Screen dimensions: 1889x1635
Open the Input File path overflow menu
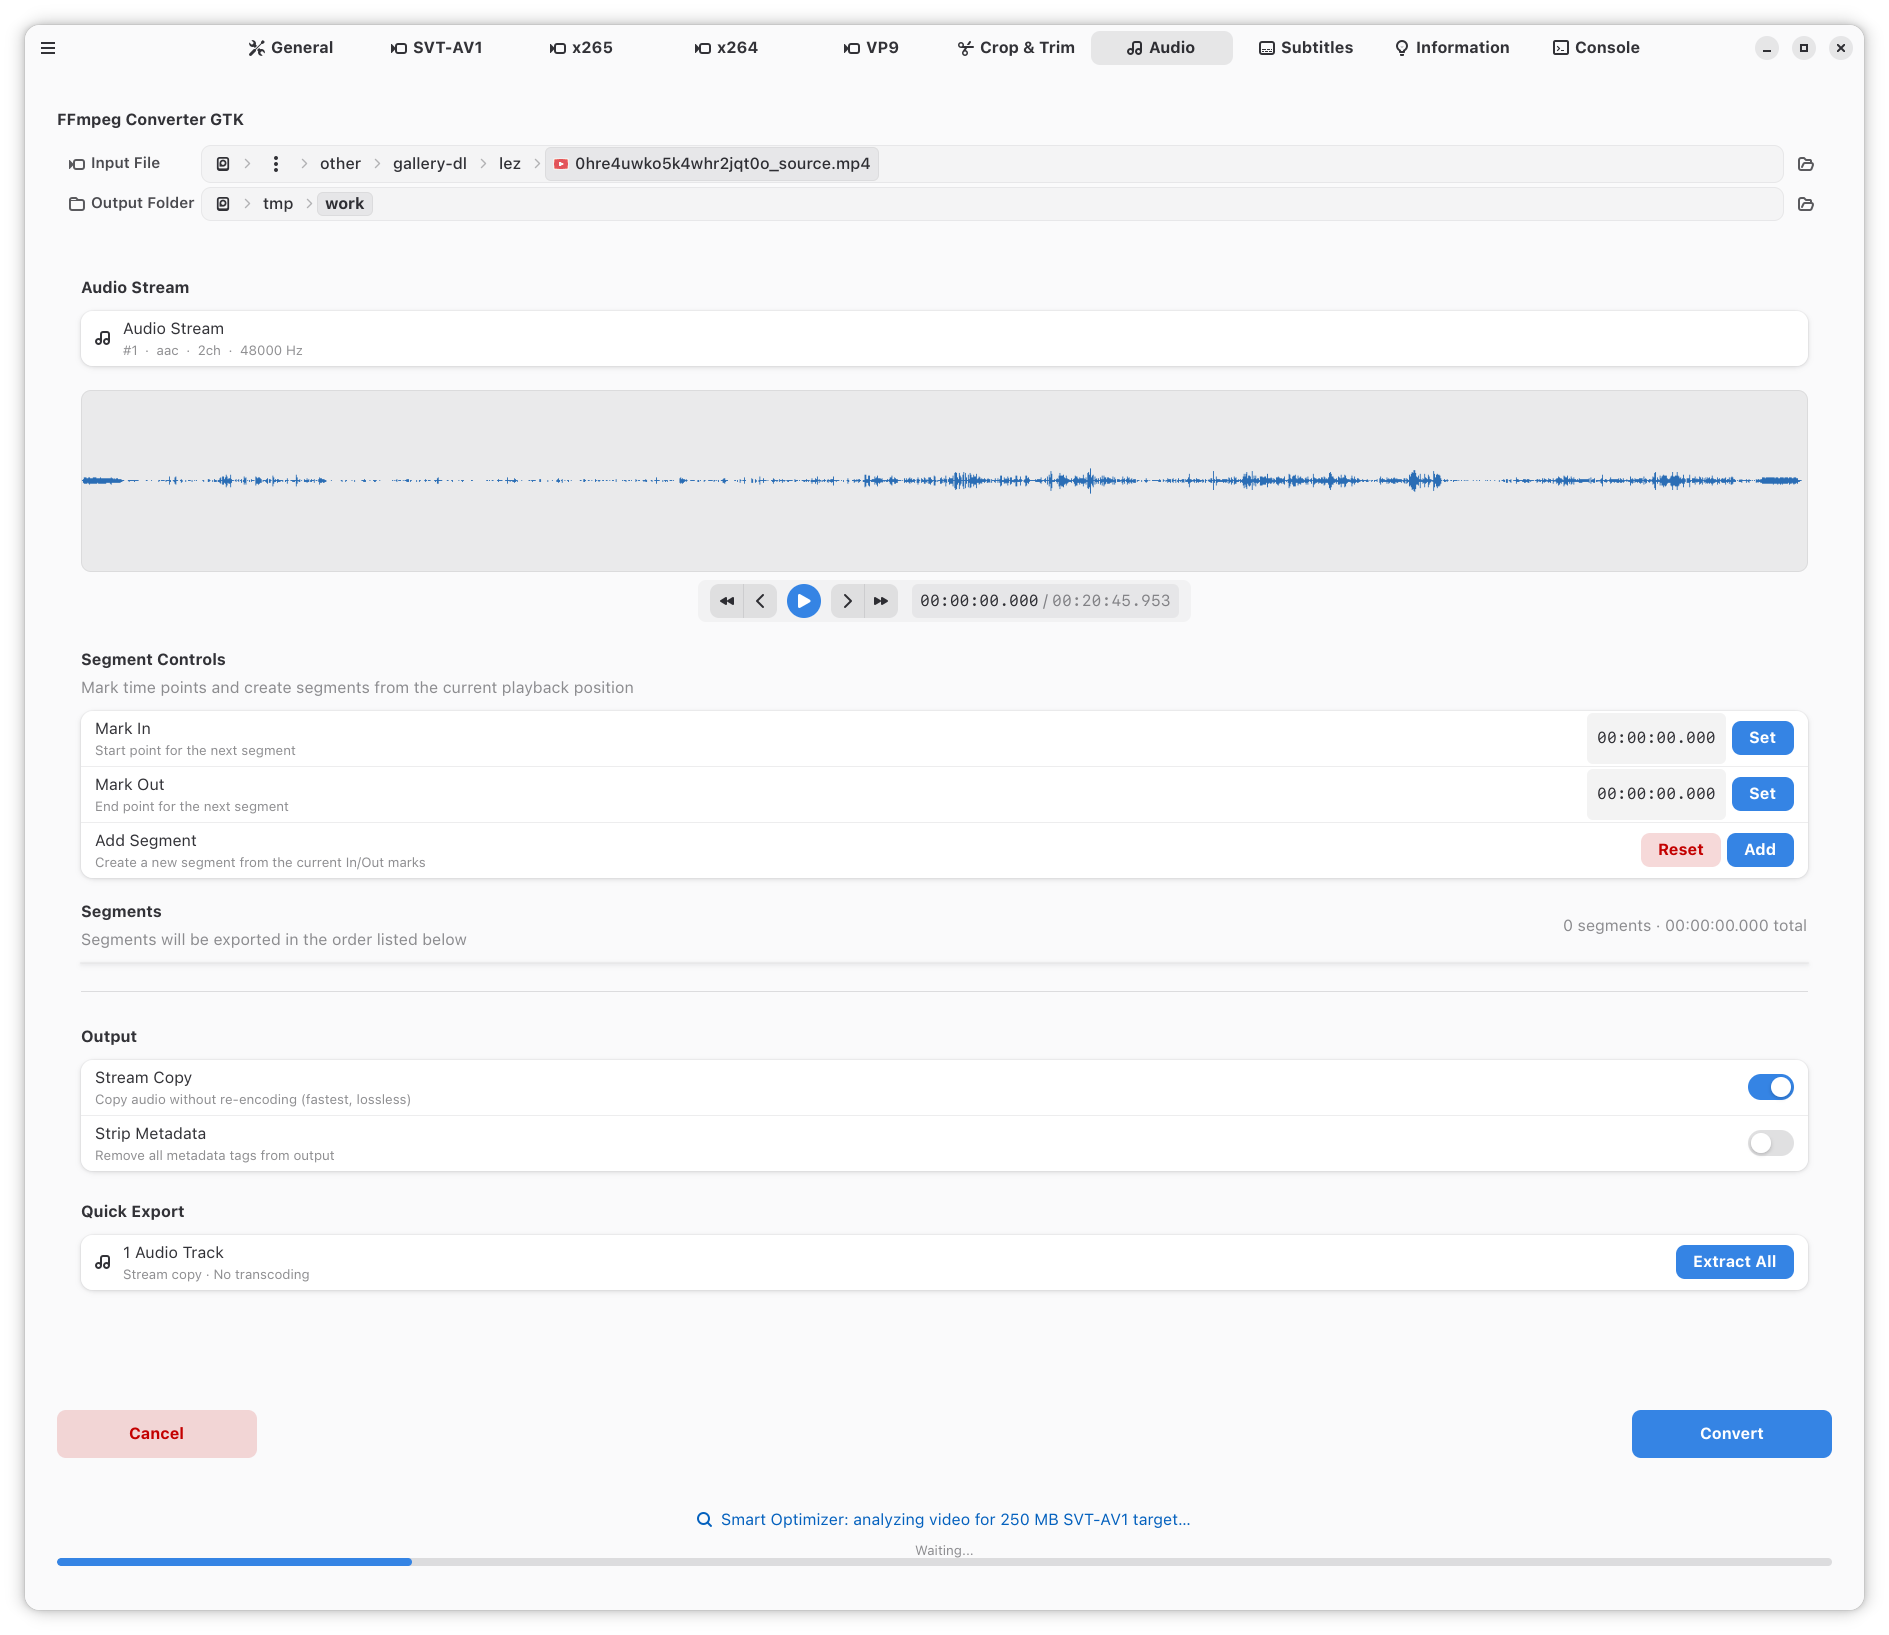coord(276,164)
